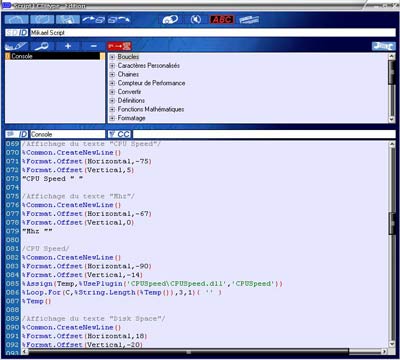Click the minus remove icon
Image resolution: width=400 pixels, height=360 pixels.
click(93, 46)
